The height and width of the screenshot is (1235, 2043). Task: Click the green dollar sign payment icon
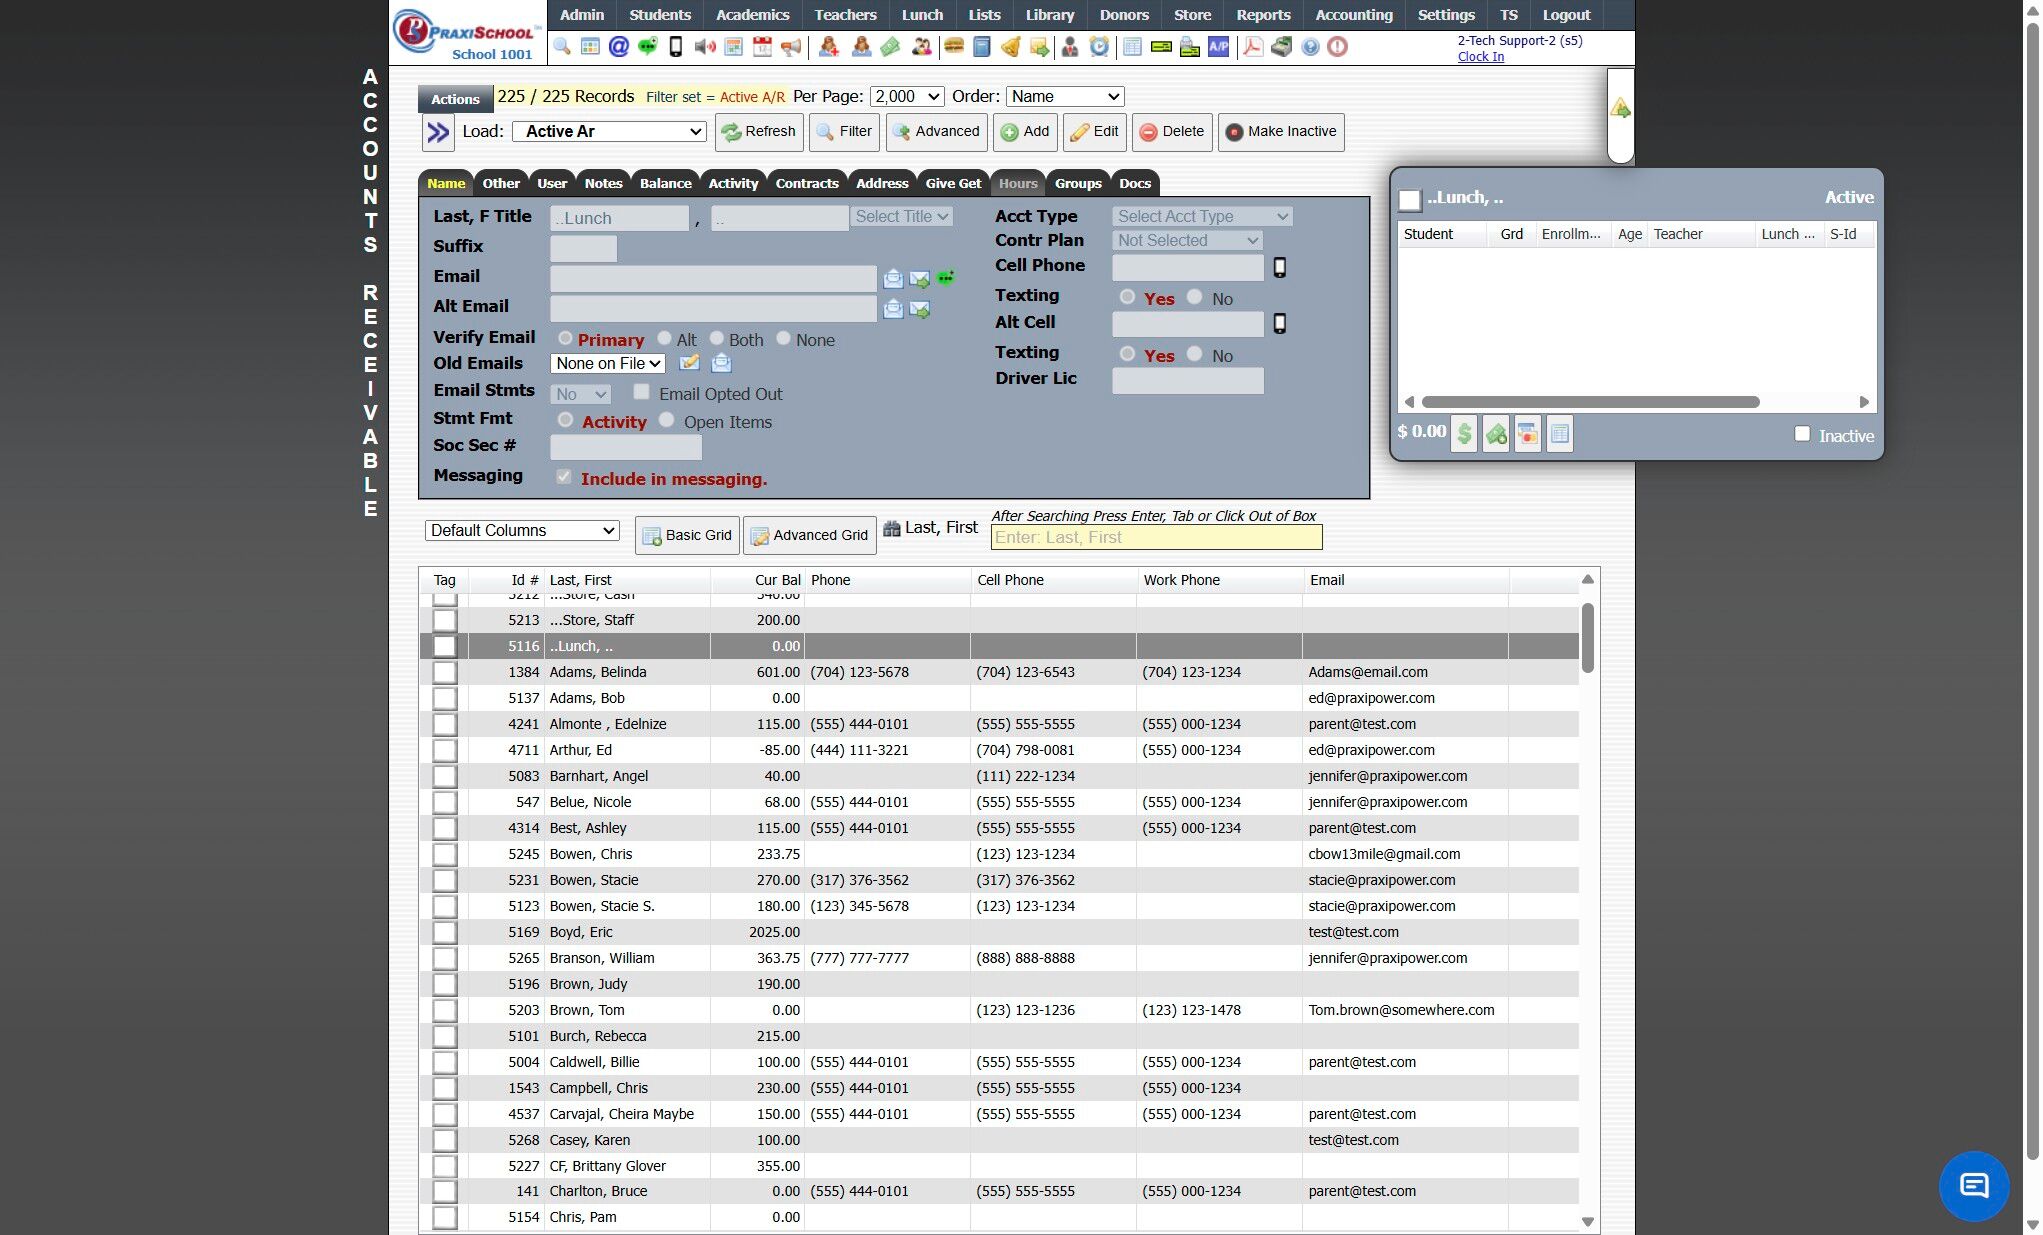point(1463,434)
